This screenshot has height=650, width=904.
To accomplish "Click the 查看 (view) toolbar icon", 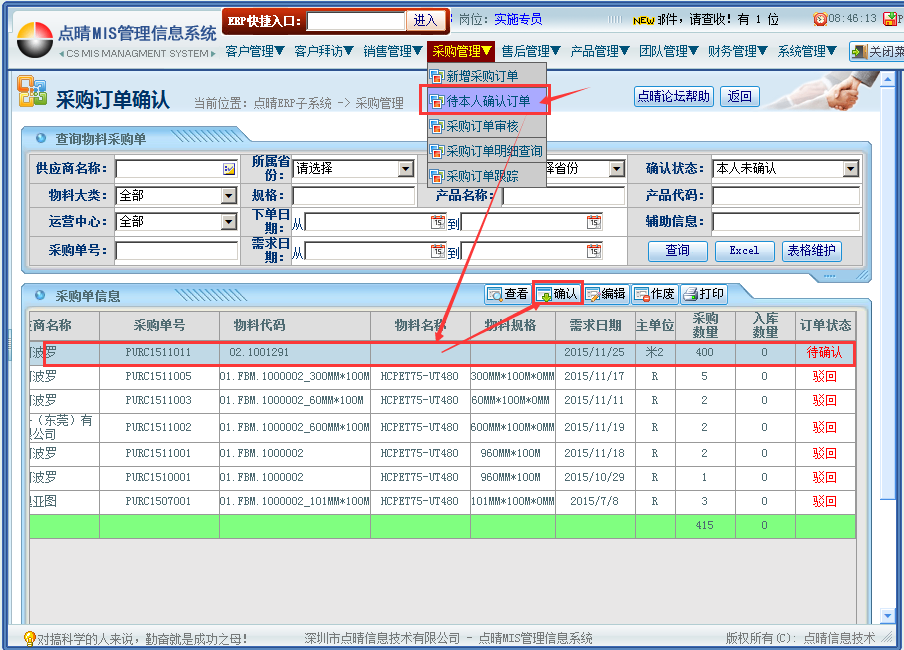I will coord(507,294).
